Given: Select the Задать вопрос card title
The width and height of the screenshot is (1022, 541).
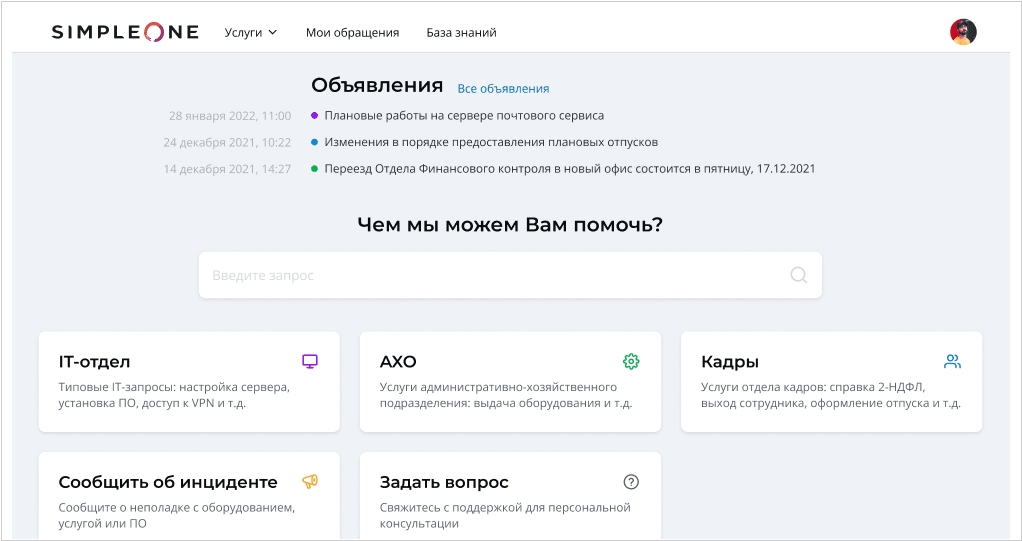Looking at the screenshot, I should pos(444,481).
